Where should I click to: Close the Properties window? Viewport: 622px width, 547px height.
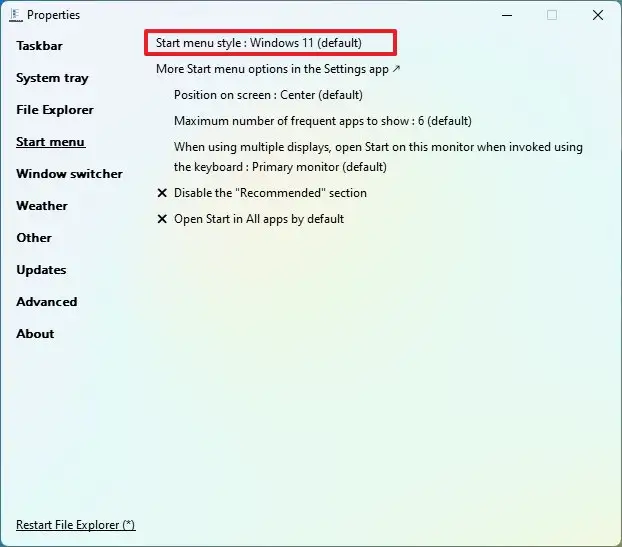pyautogui.click(x=597, y=15)
